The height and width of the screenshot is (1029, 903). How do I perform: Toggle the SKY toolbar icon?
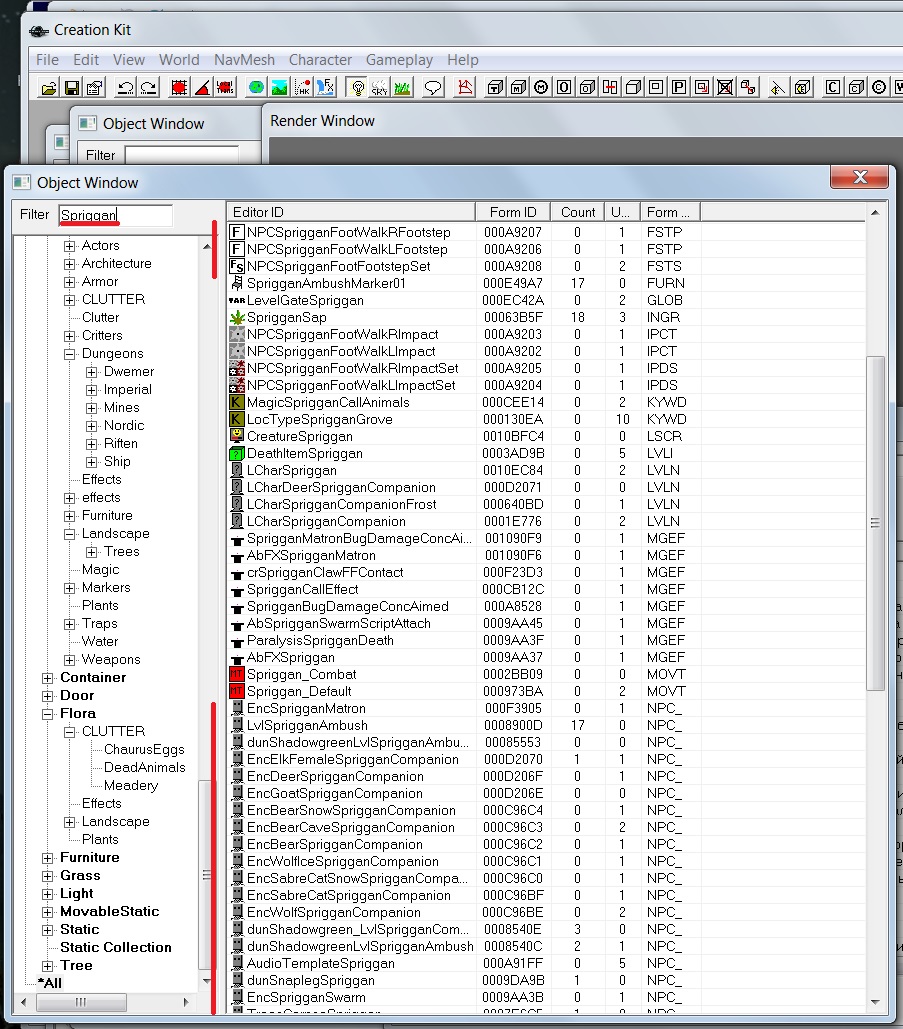tap(380, 87)
